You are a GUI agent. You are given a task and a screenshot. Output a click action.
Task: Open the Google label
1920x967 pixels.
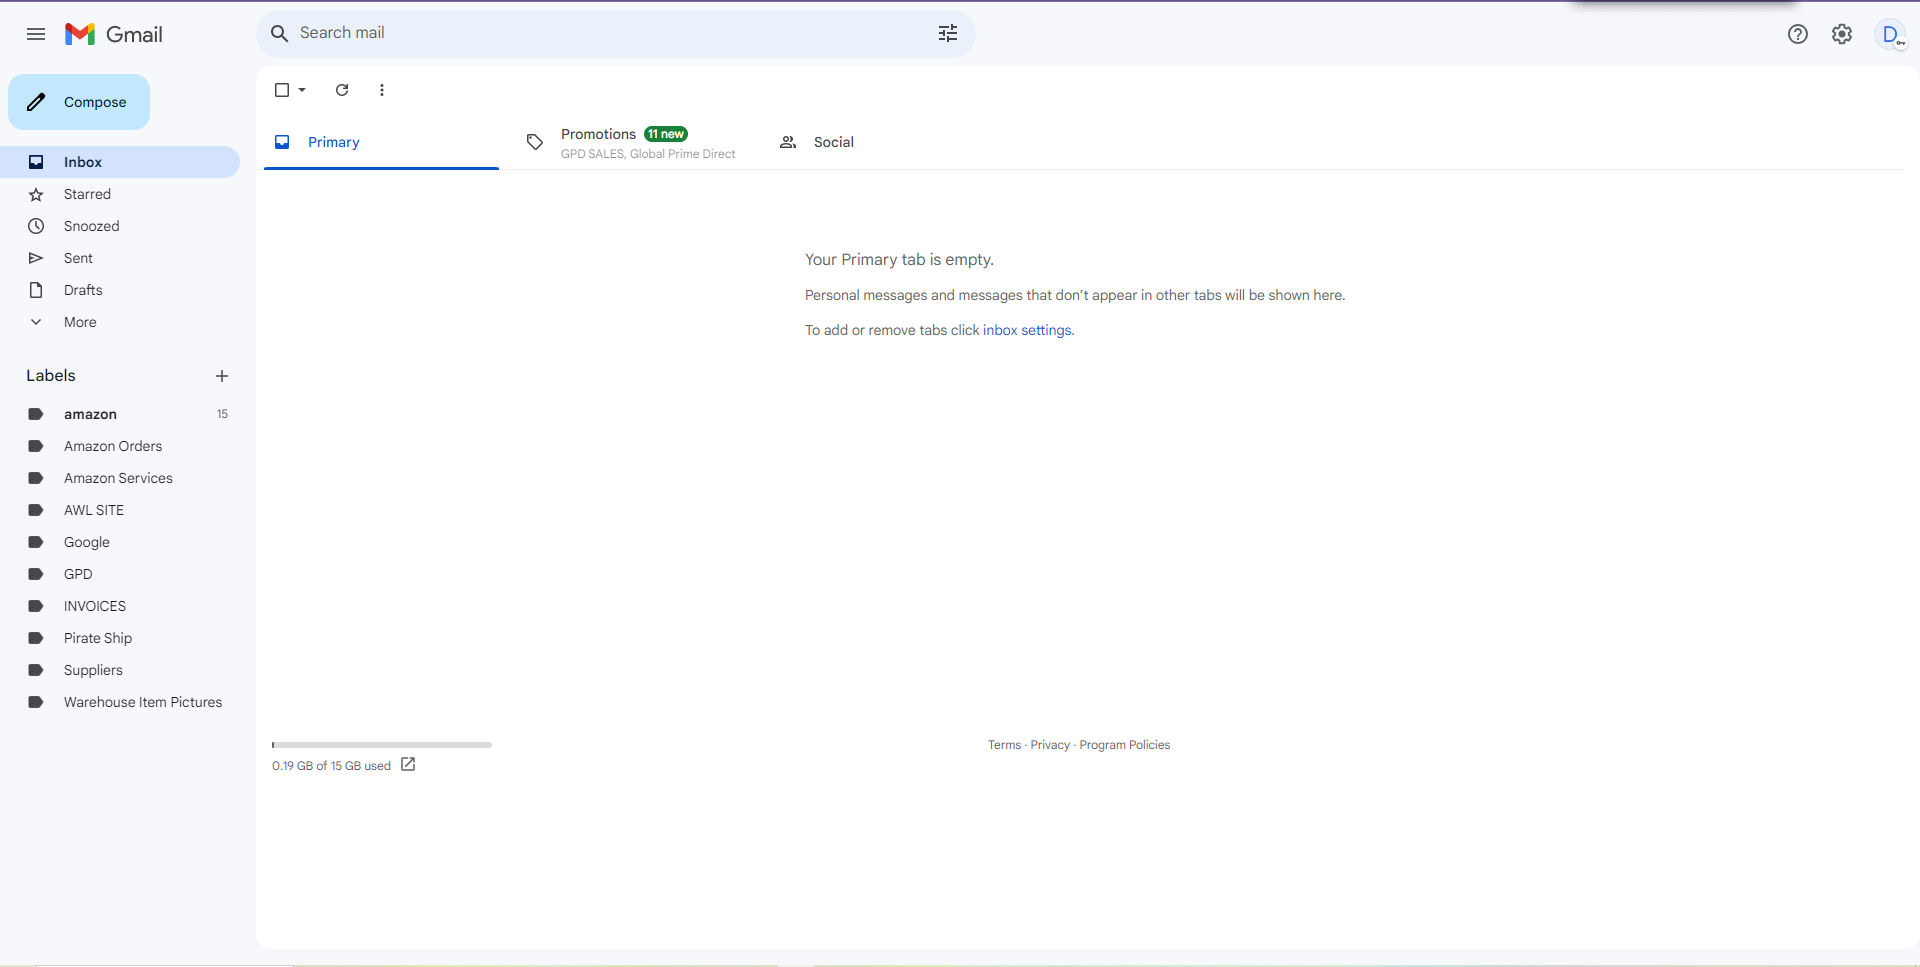coord(120,542)
